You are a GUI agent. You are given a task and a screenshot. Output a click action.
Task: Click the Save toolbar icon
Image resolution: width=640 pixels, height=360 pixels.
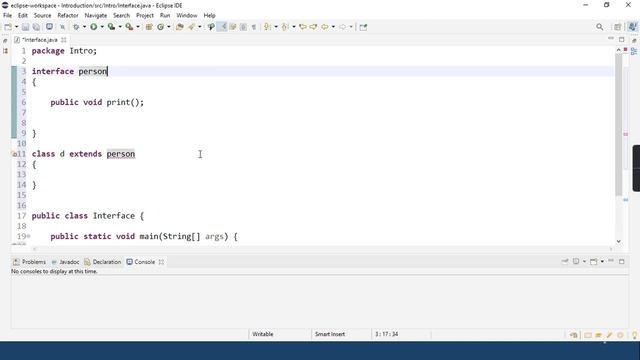pyautogui.click(x=25, y=27)
